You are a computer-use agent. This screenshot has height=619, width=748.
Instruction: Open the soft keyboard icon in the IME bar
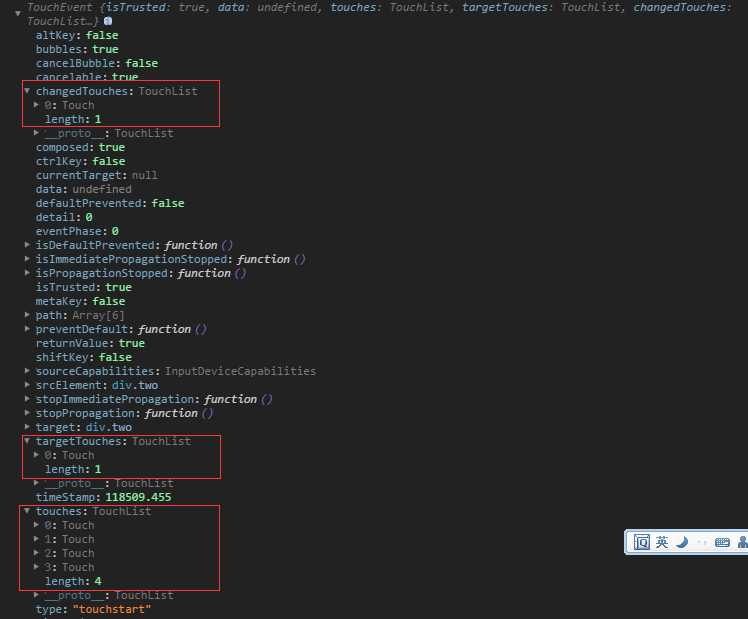[x=722, y=543]
